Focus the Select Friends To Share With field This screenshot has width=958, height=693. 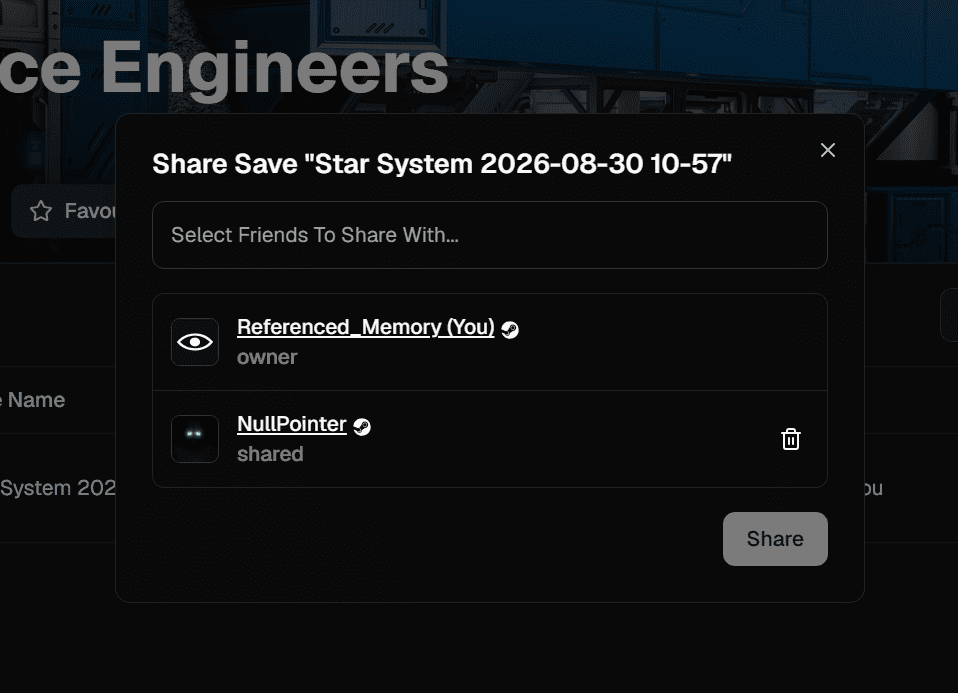click(489, 235)
